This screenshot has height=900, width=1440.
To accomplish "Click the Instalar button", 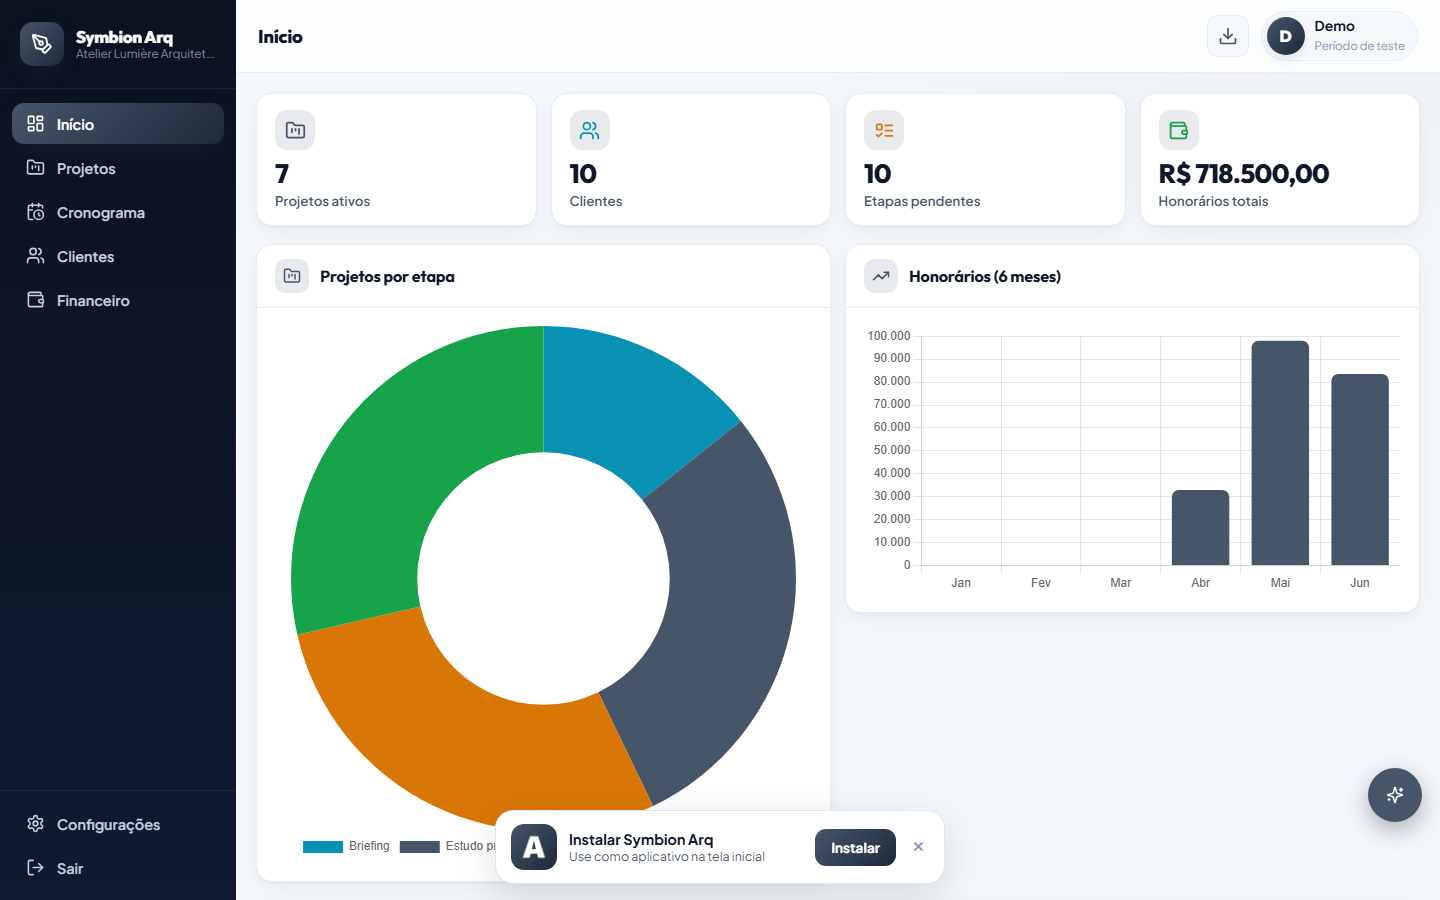I will (x=855, y=848).
